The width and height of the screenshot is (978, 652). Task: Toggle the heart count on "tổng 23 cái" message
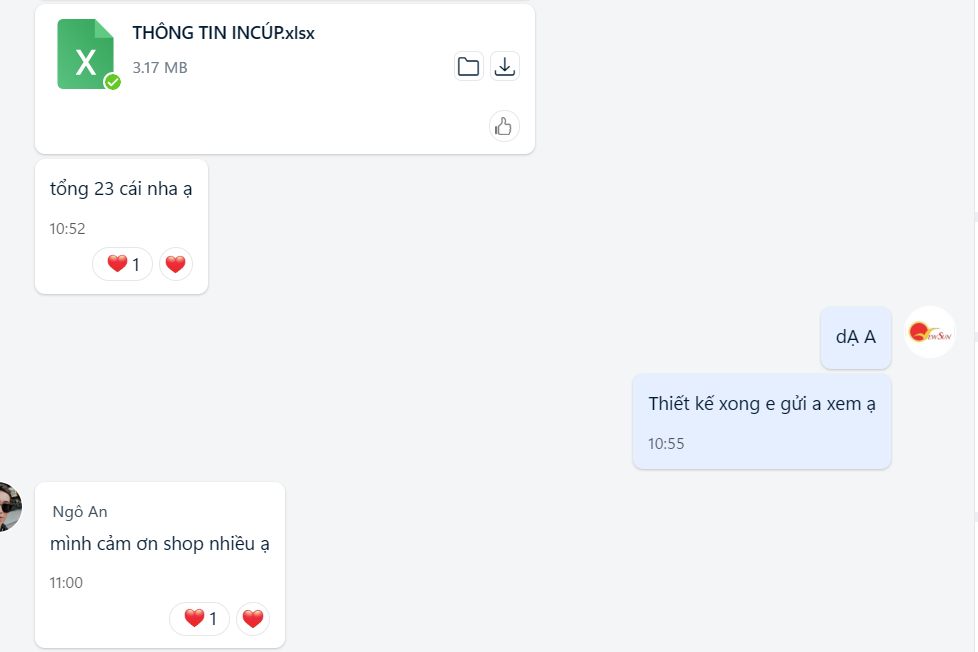tap(123, 264)
